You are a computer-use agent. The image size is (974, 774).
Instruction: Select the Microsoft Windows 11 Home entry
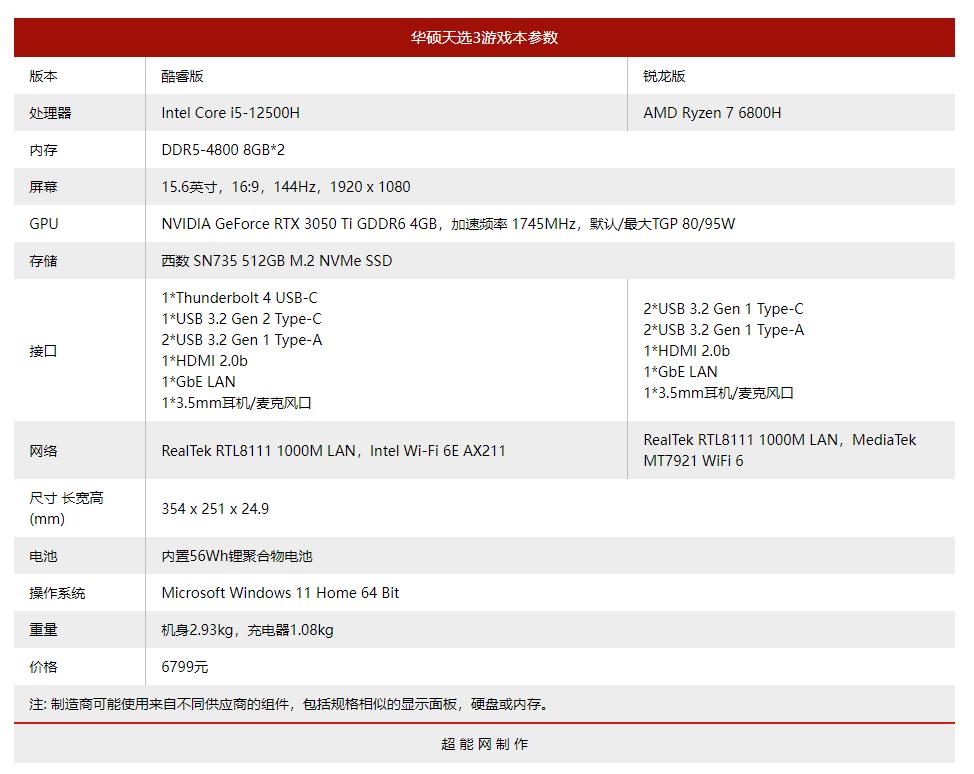[x=278, y=593]
